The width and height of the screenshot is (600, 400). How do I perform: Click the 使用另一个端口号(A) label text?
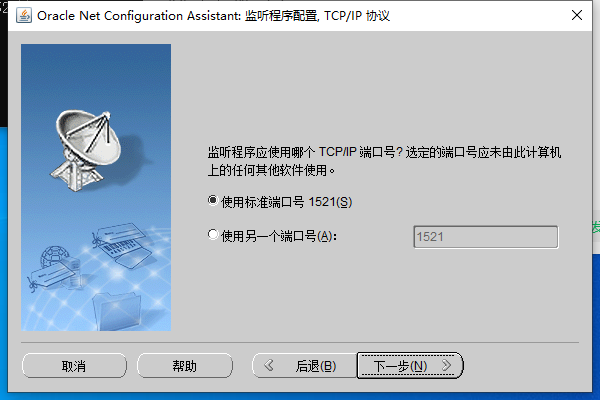coord(279,236)
